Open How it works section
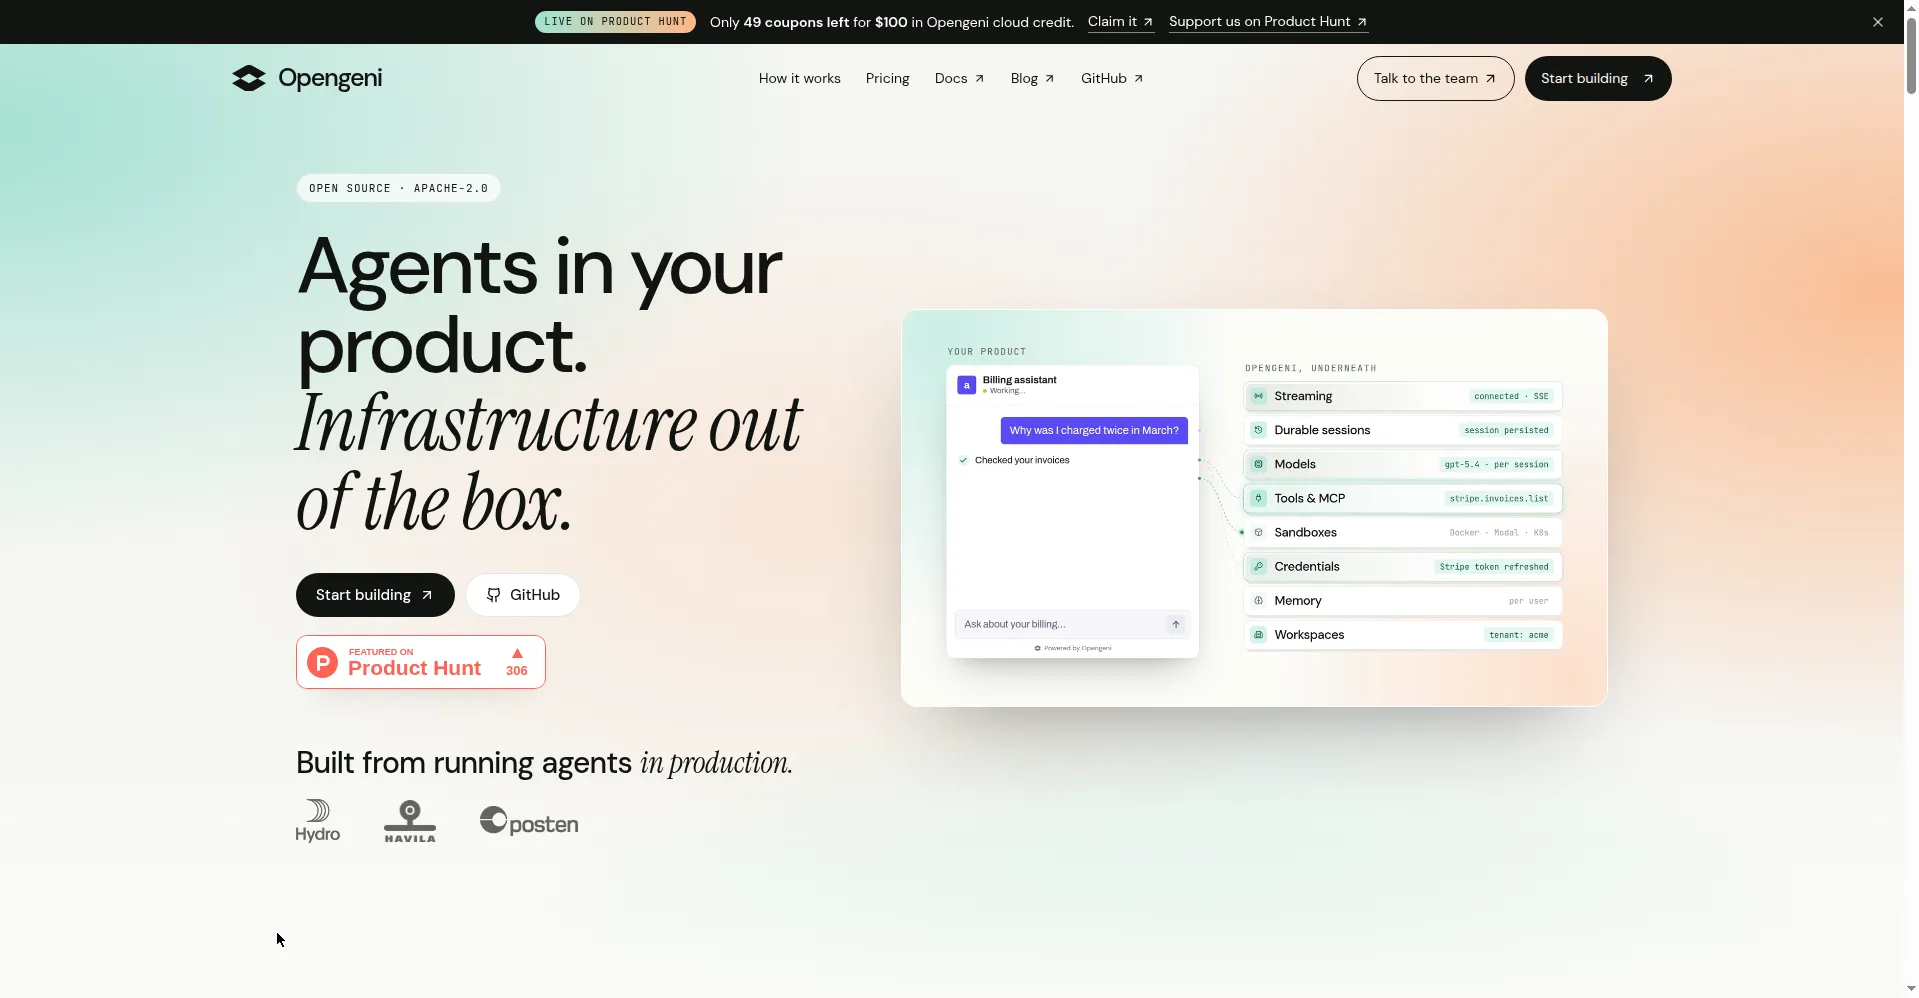Viewport: 1919px width, 998px height. click(x=799, y=78)
